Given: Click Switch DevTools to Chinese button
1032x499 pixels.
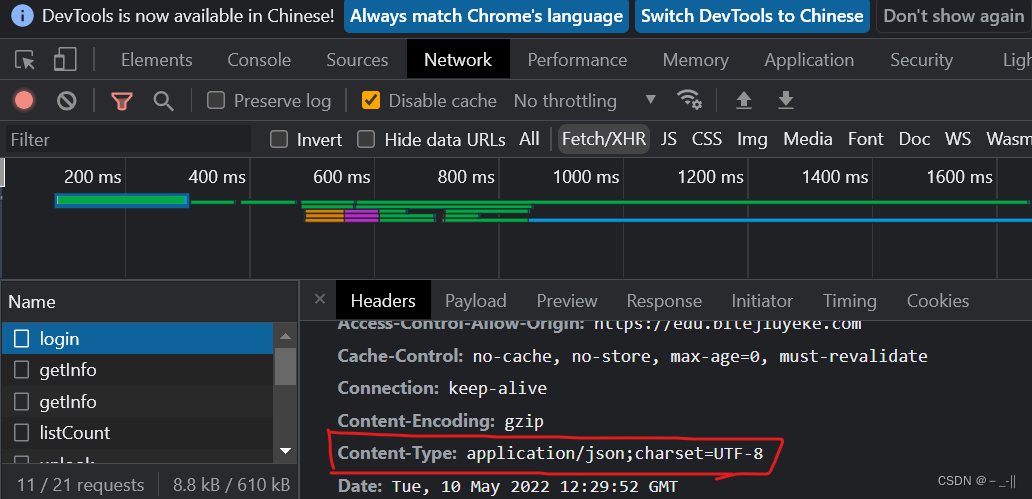Looking at the screenshot, I should [751, 16].
